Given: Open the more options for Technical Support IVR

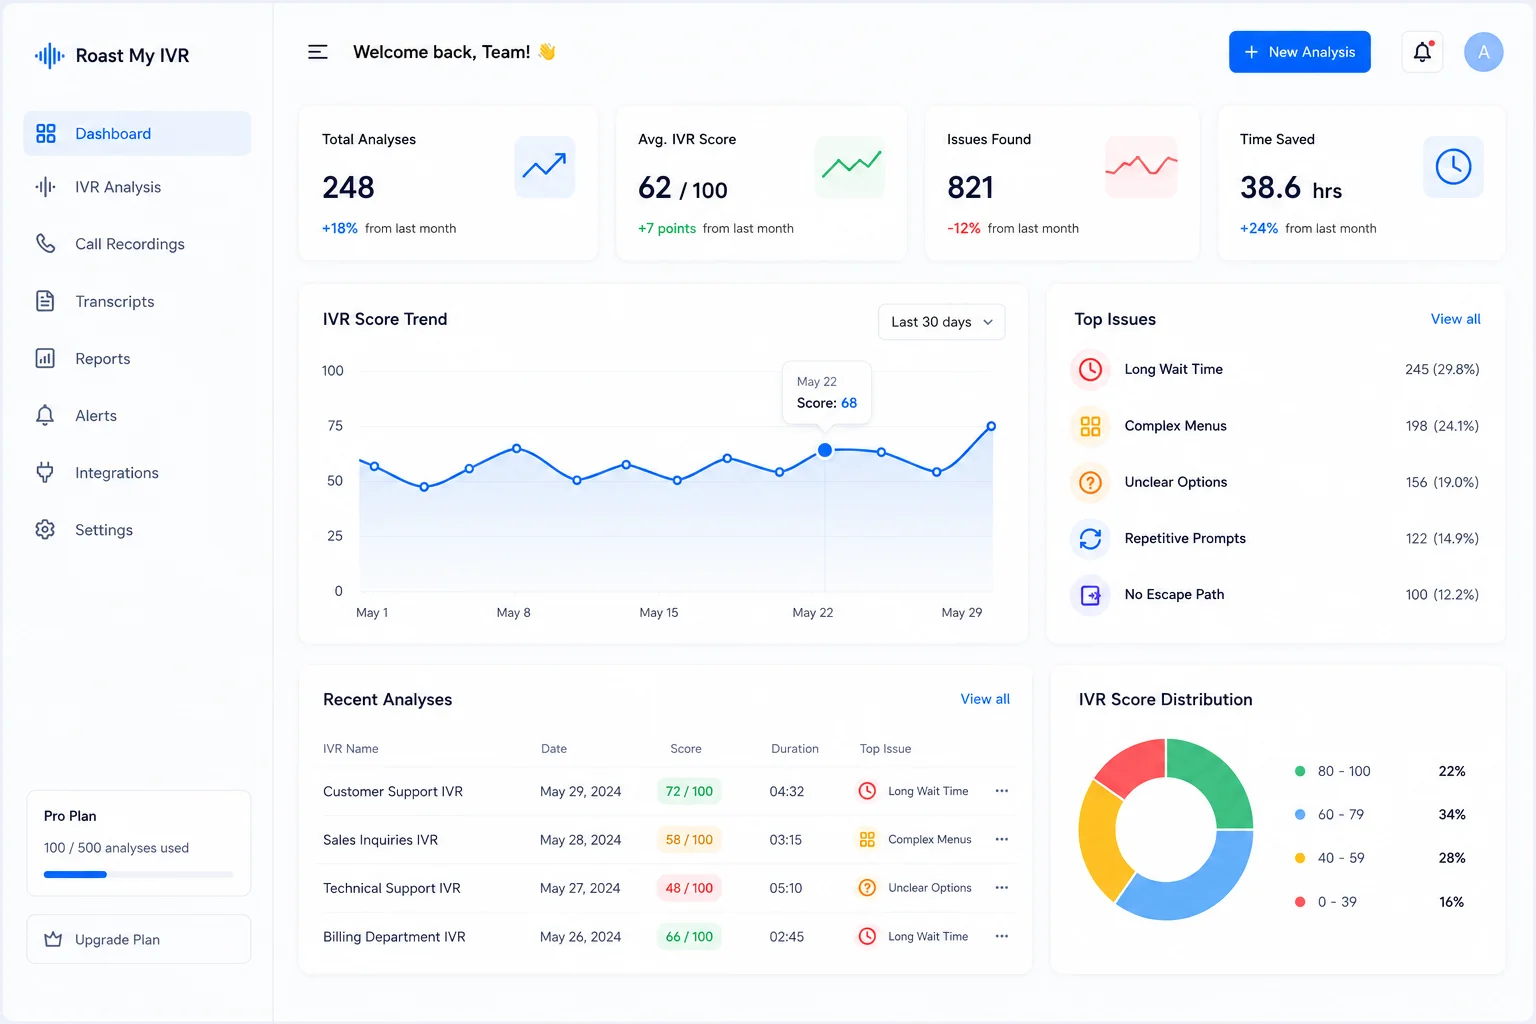Looking at the screenshot, I should click(x=1002, y=888).
